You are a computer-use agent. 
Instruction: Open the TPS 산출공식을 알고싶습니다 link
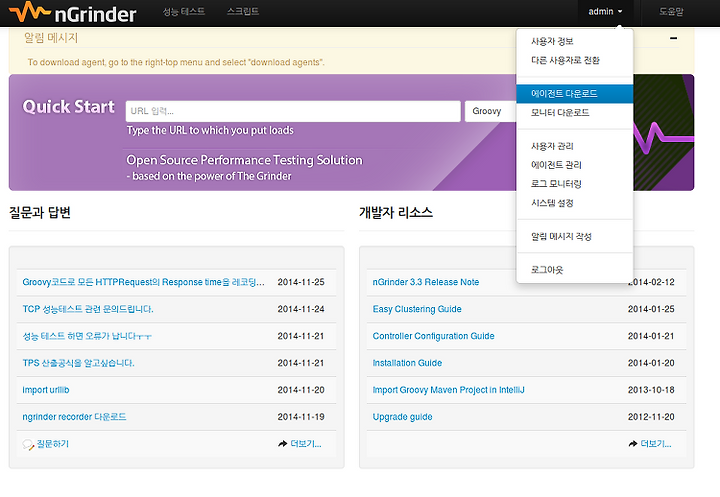tap(78, 363)
